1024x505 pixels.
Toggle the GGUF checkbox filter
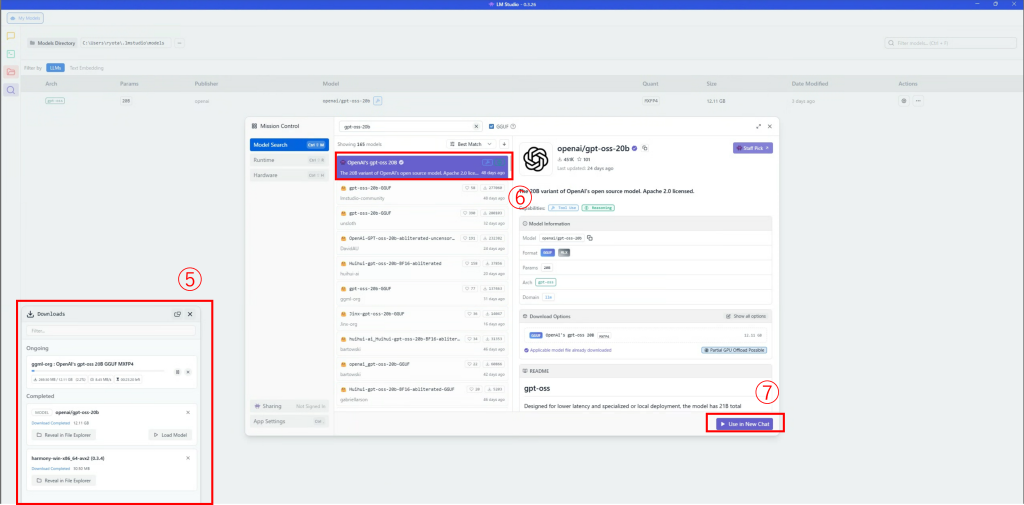pos(492,127)
